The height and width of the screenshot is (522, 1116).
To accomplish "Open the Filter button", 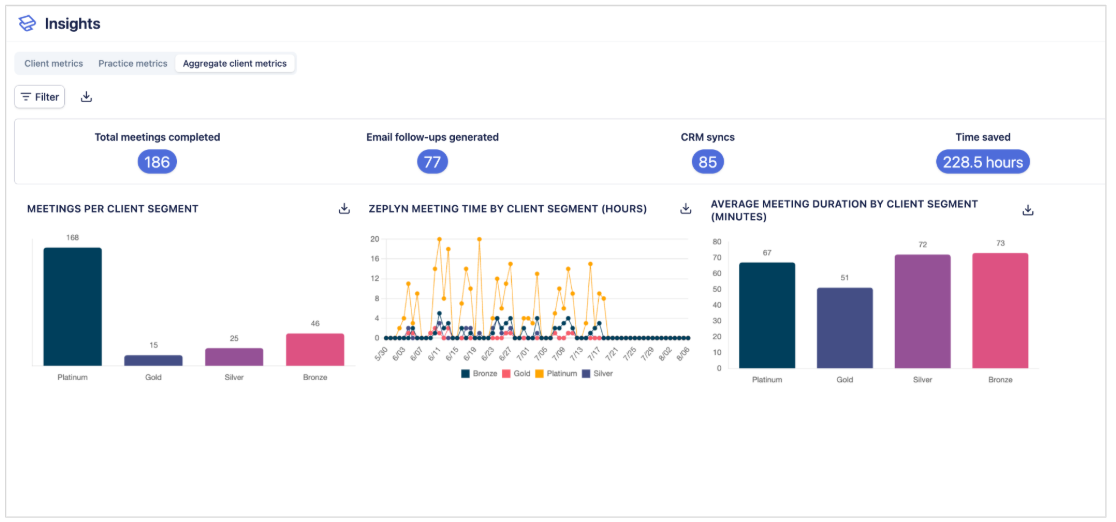I will click(40, 97).
